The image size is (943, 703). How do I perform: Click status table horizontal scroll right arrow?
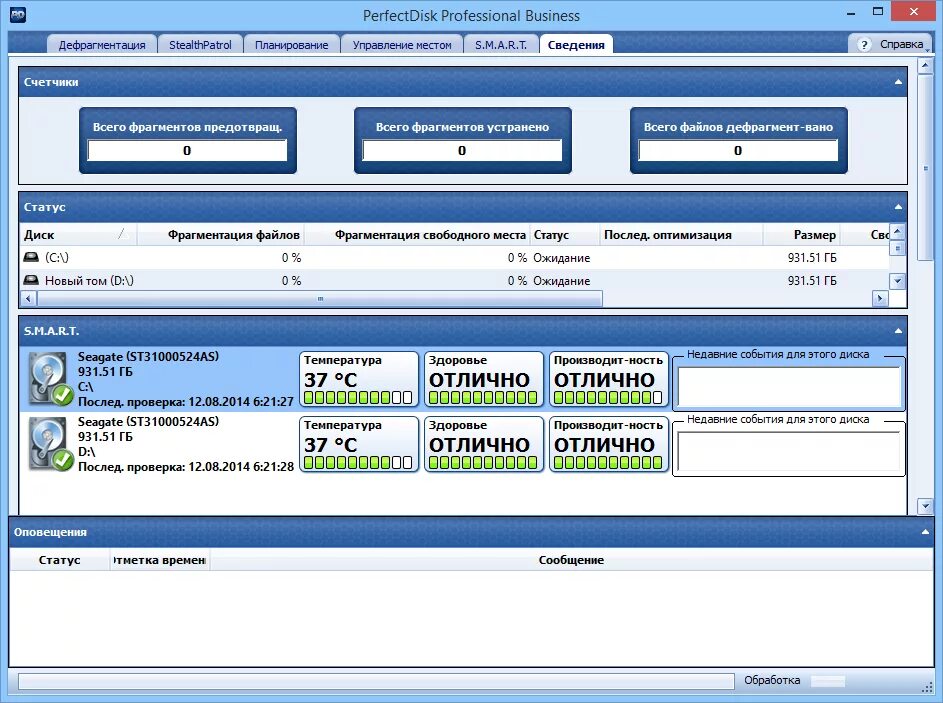click(880, 298)
